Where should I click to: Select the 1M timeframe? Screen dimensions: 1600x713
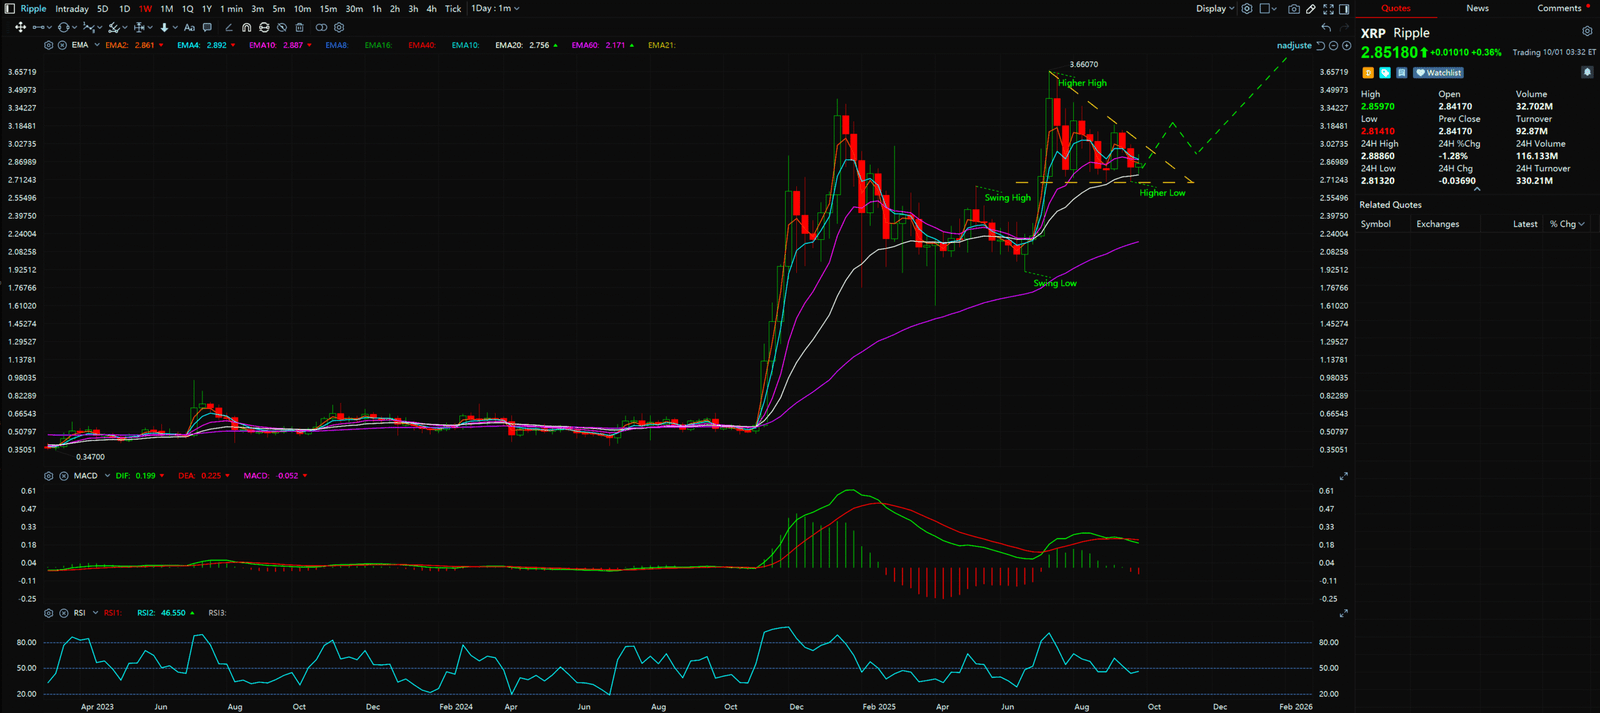[167, 9]
